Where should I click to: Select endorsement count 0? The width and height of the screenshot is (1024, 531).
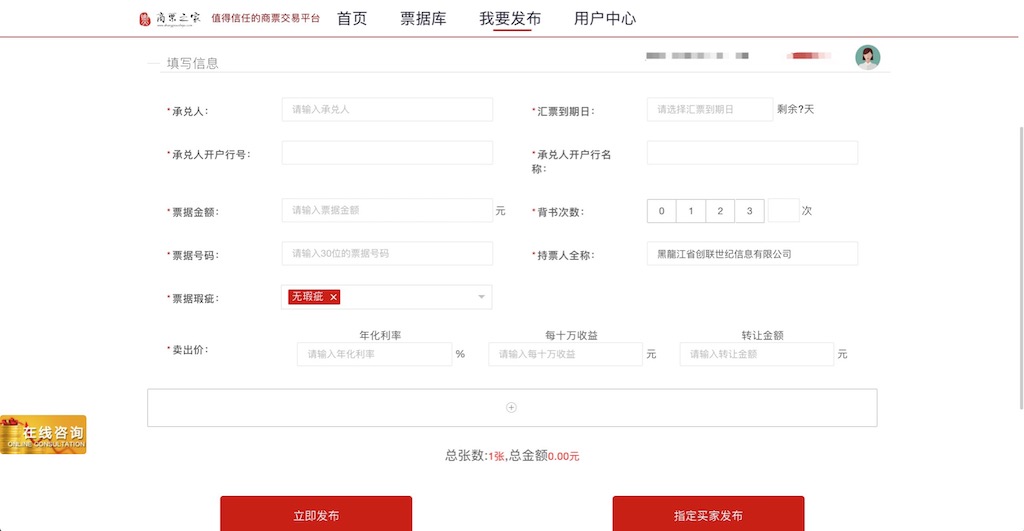pyautogui.click(x=661, y=211)
